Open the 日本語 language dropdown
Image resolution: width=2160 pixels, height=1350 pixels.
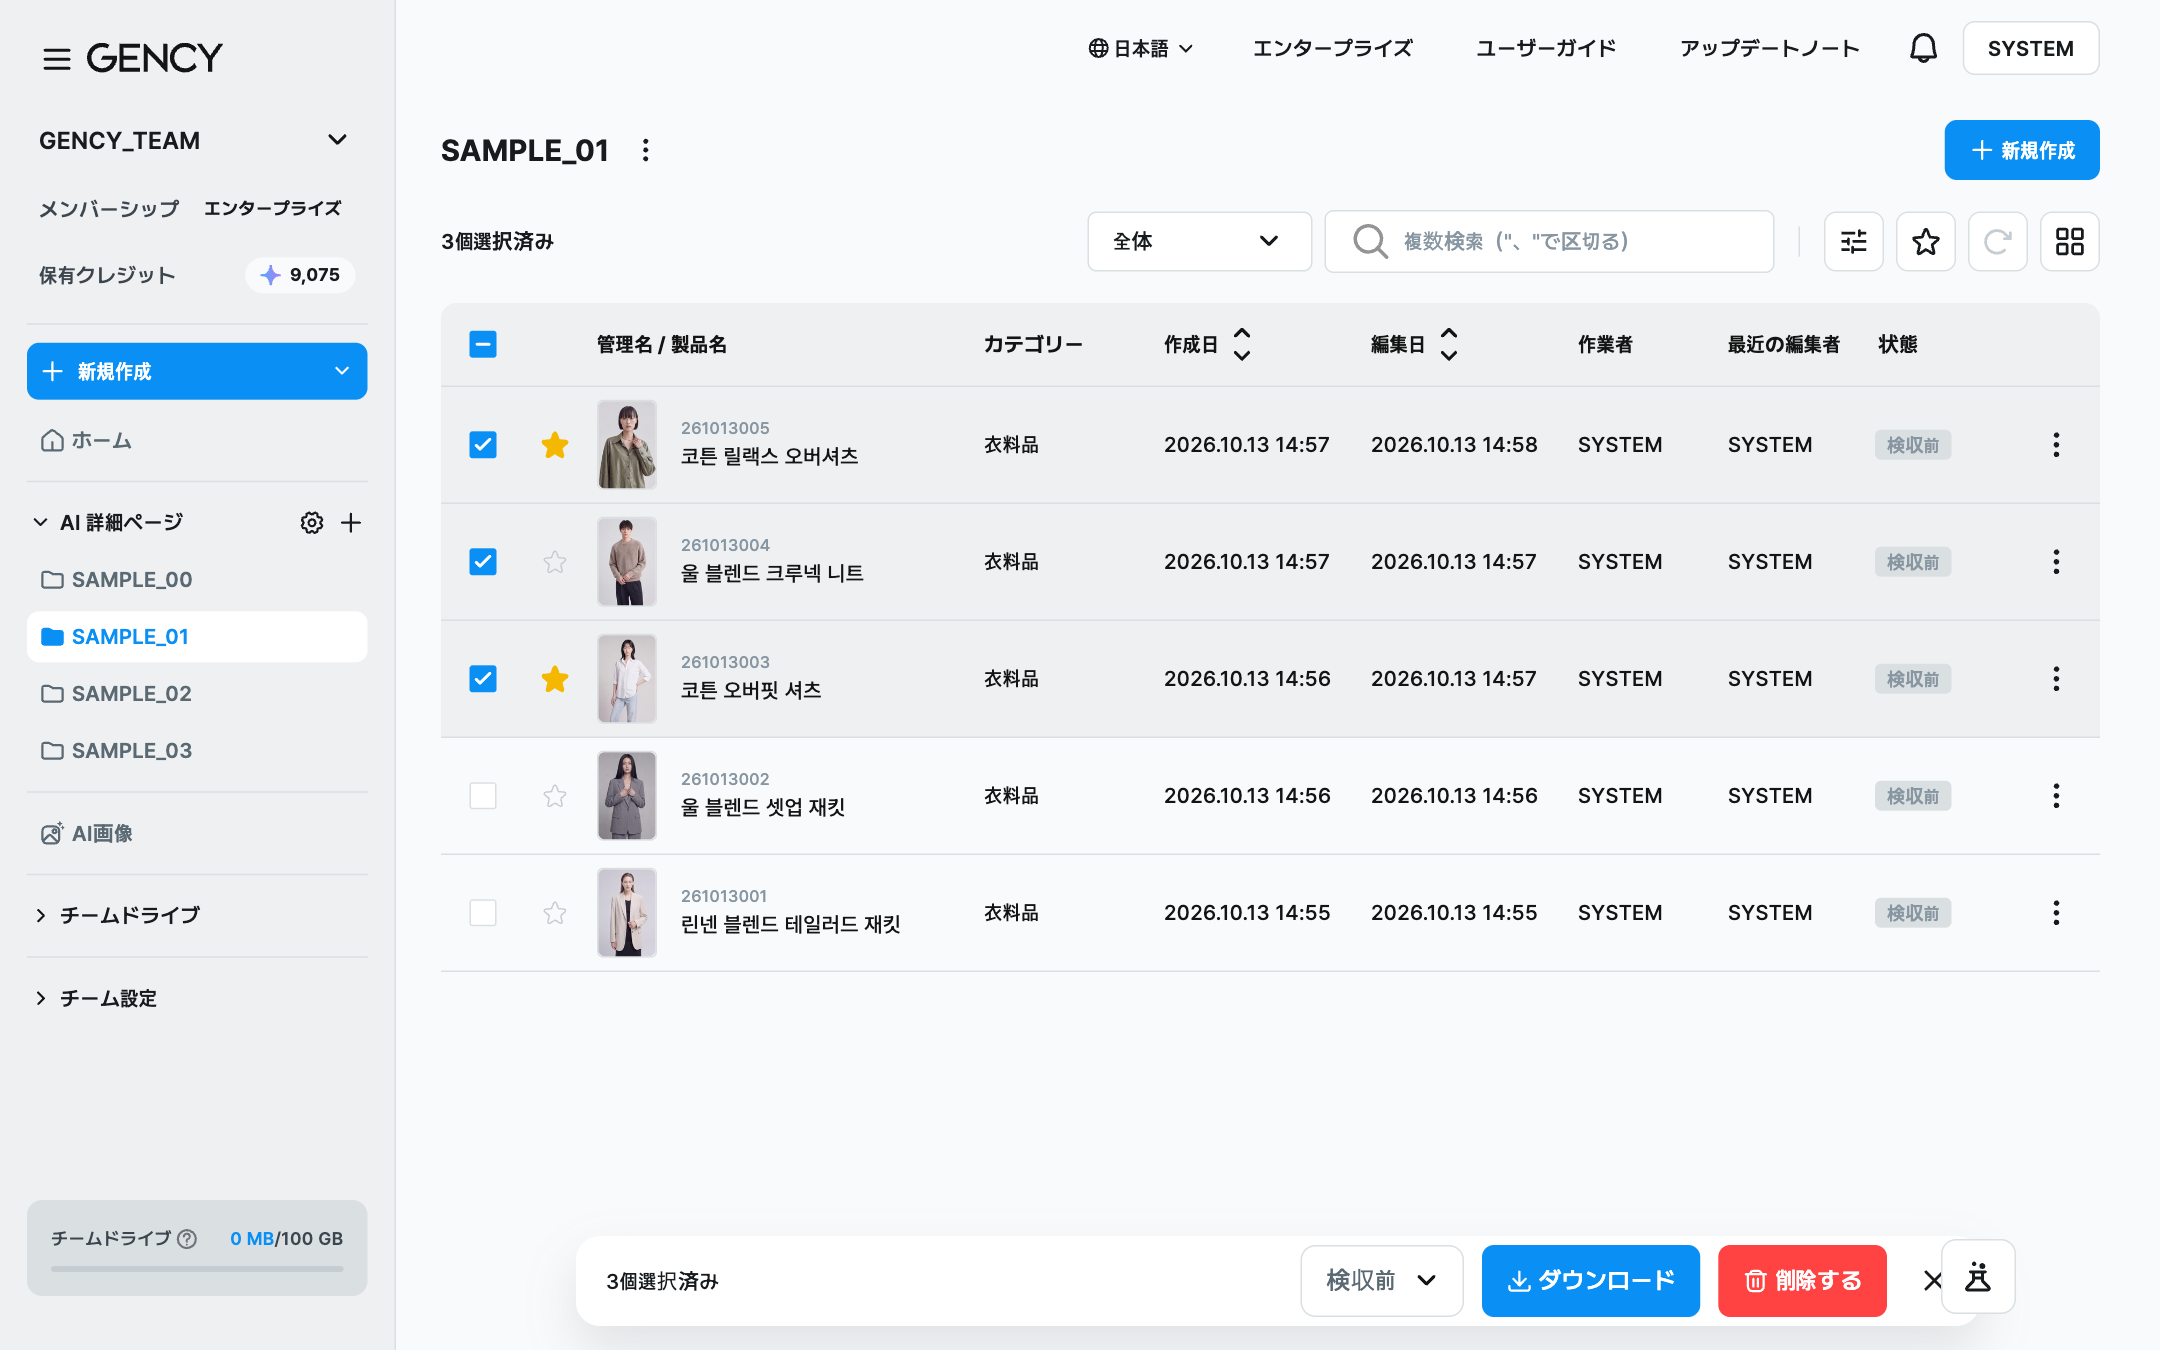coord(1140,48)
